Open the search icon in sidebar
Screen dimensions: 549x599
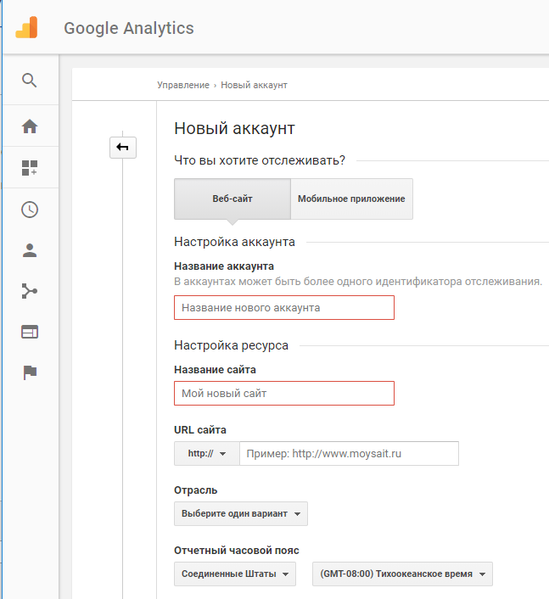click(29, 81)
